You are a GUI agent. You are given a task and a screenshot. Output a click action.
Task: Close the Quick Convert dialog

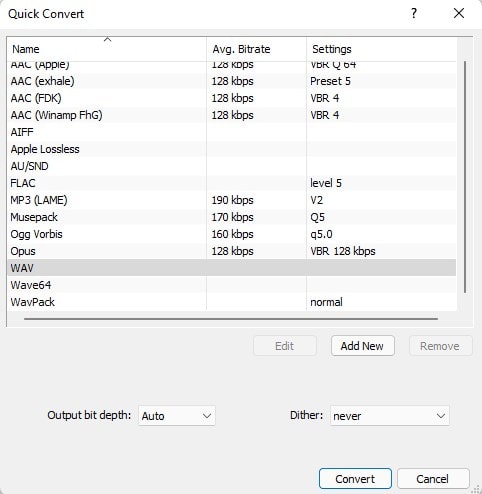point(459,13)
